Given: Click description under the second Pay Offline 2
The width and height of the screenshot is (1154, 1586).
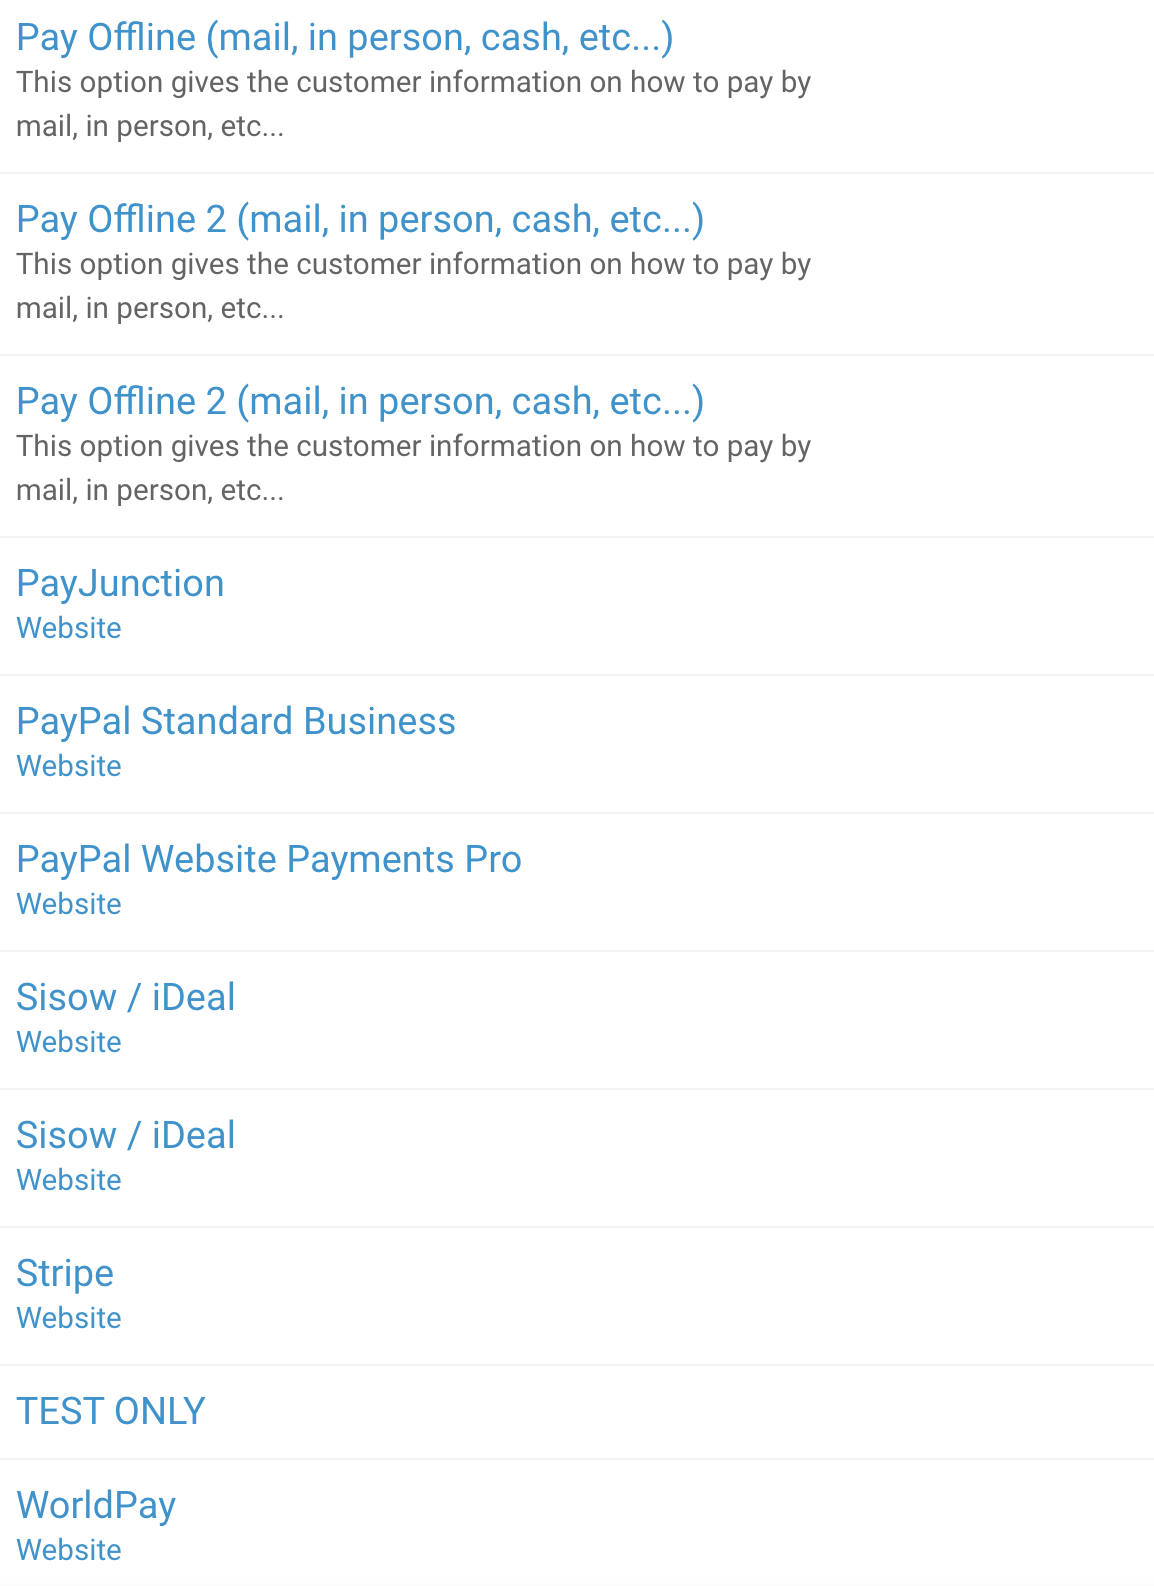Looking at the screenshot, I should click(413, 468).
